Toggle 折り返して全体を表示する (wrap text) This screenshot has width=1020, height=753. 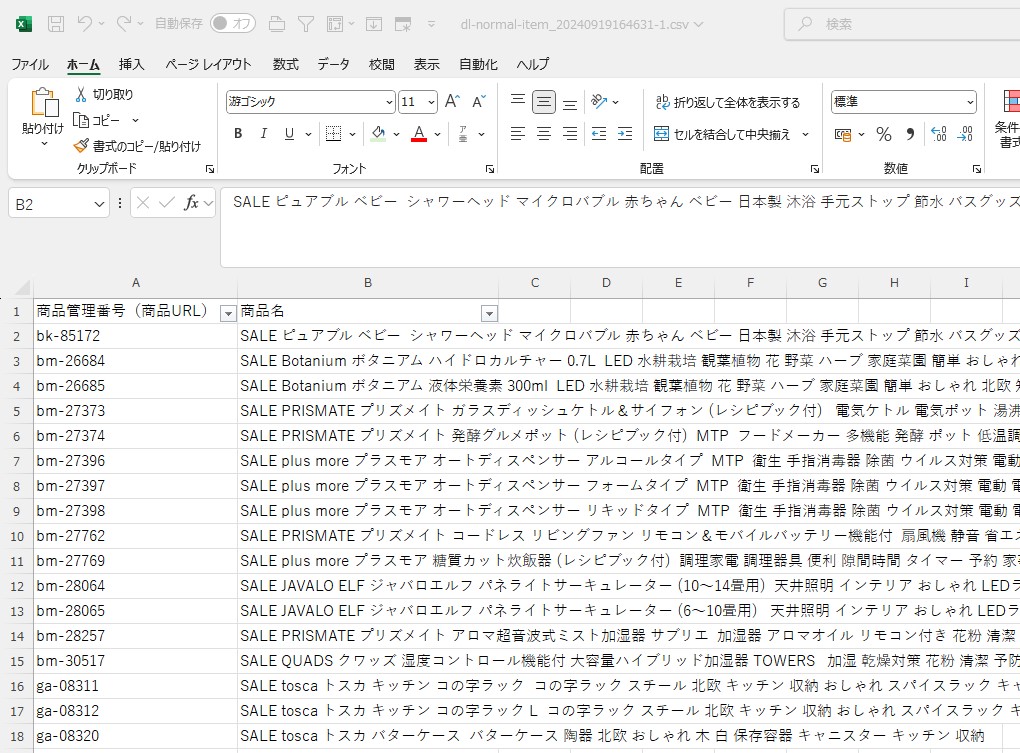pyautogui.click(x=727, y=102)
